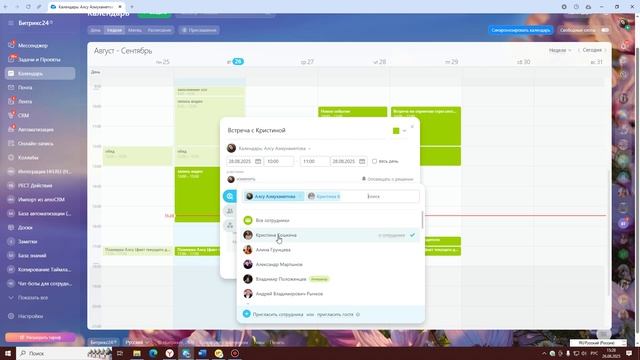Open Онлайн-запись in the sidebar

pyautogui.click(x=36, y=144)
